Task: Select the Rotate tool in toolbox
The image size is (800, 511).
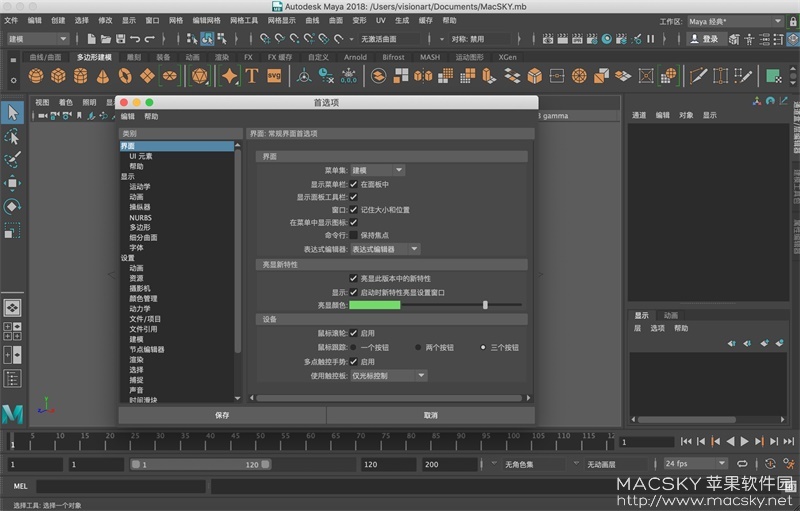Action: [12, 207]
